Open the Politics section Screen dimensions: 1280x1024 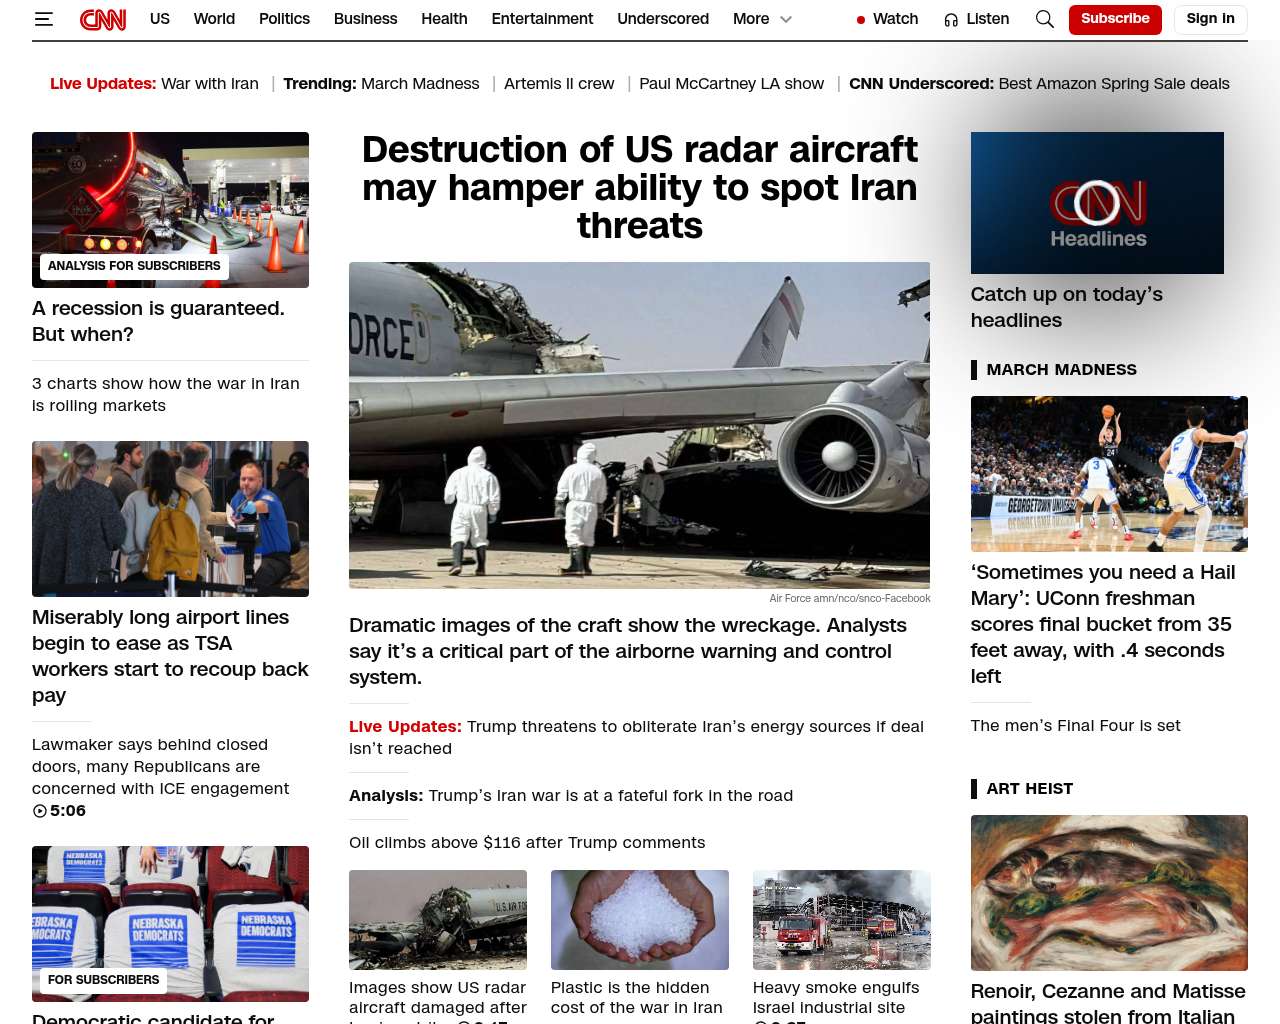point(284,19)
